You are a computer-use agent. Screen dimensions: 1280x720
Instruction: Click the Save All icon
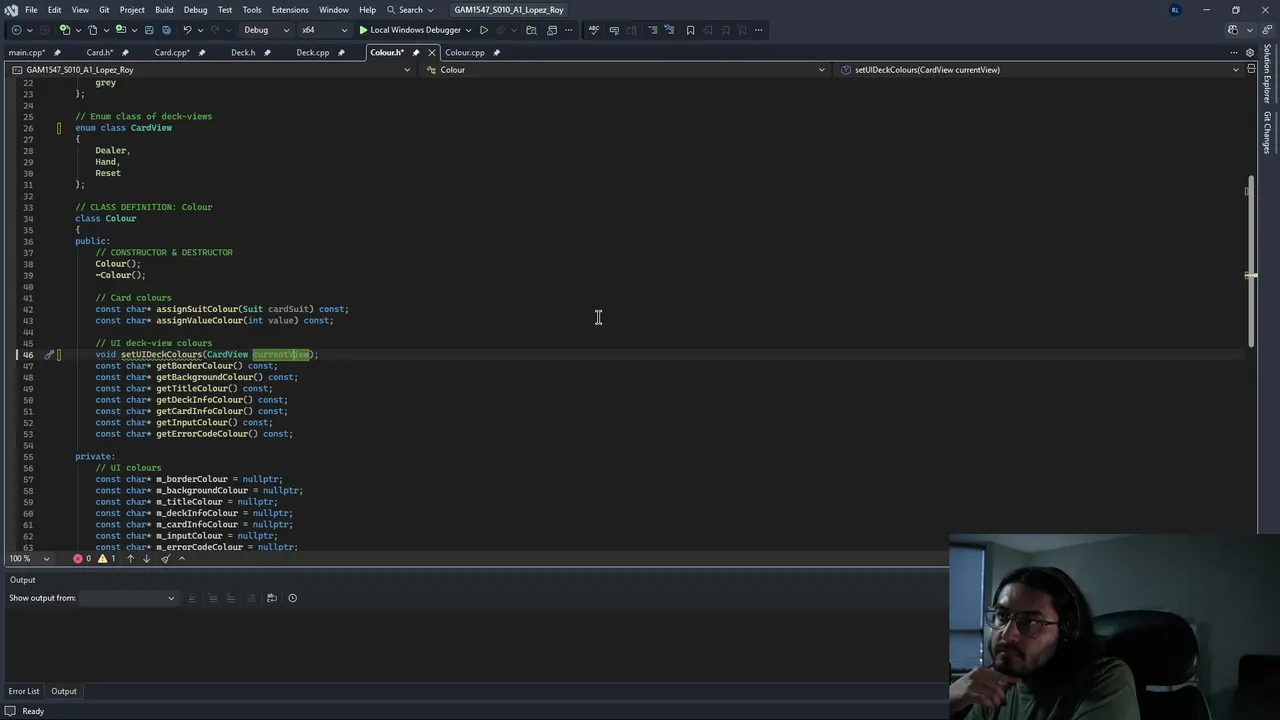pos(166,30)
